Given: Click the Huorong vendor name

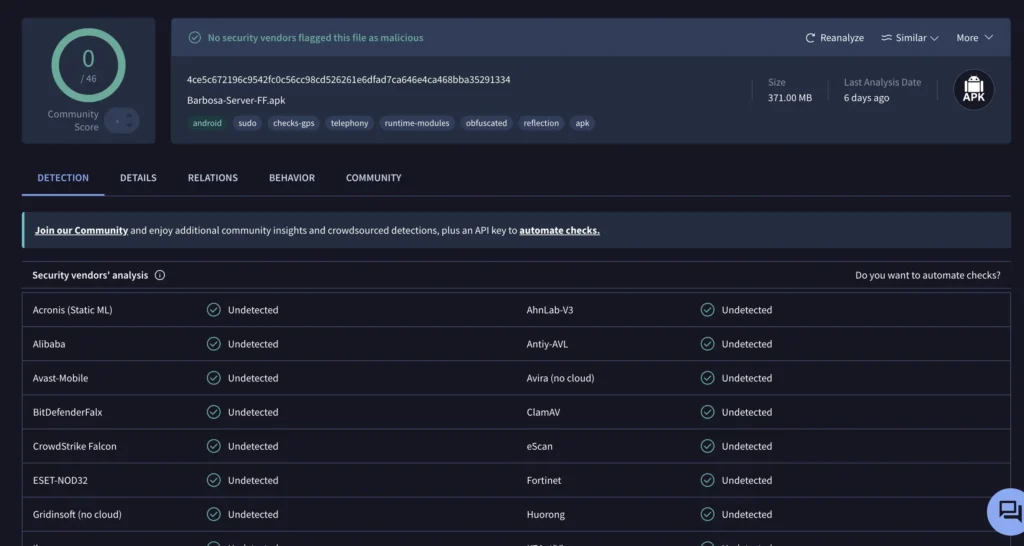Looking at the screenshot, I should pos(545,514).
